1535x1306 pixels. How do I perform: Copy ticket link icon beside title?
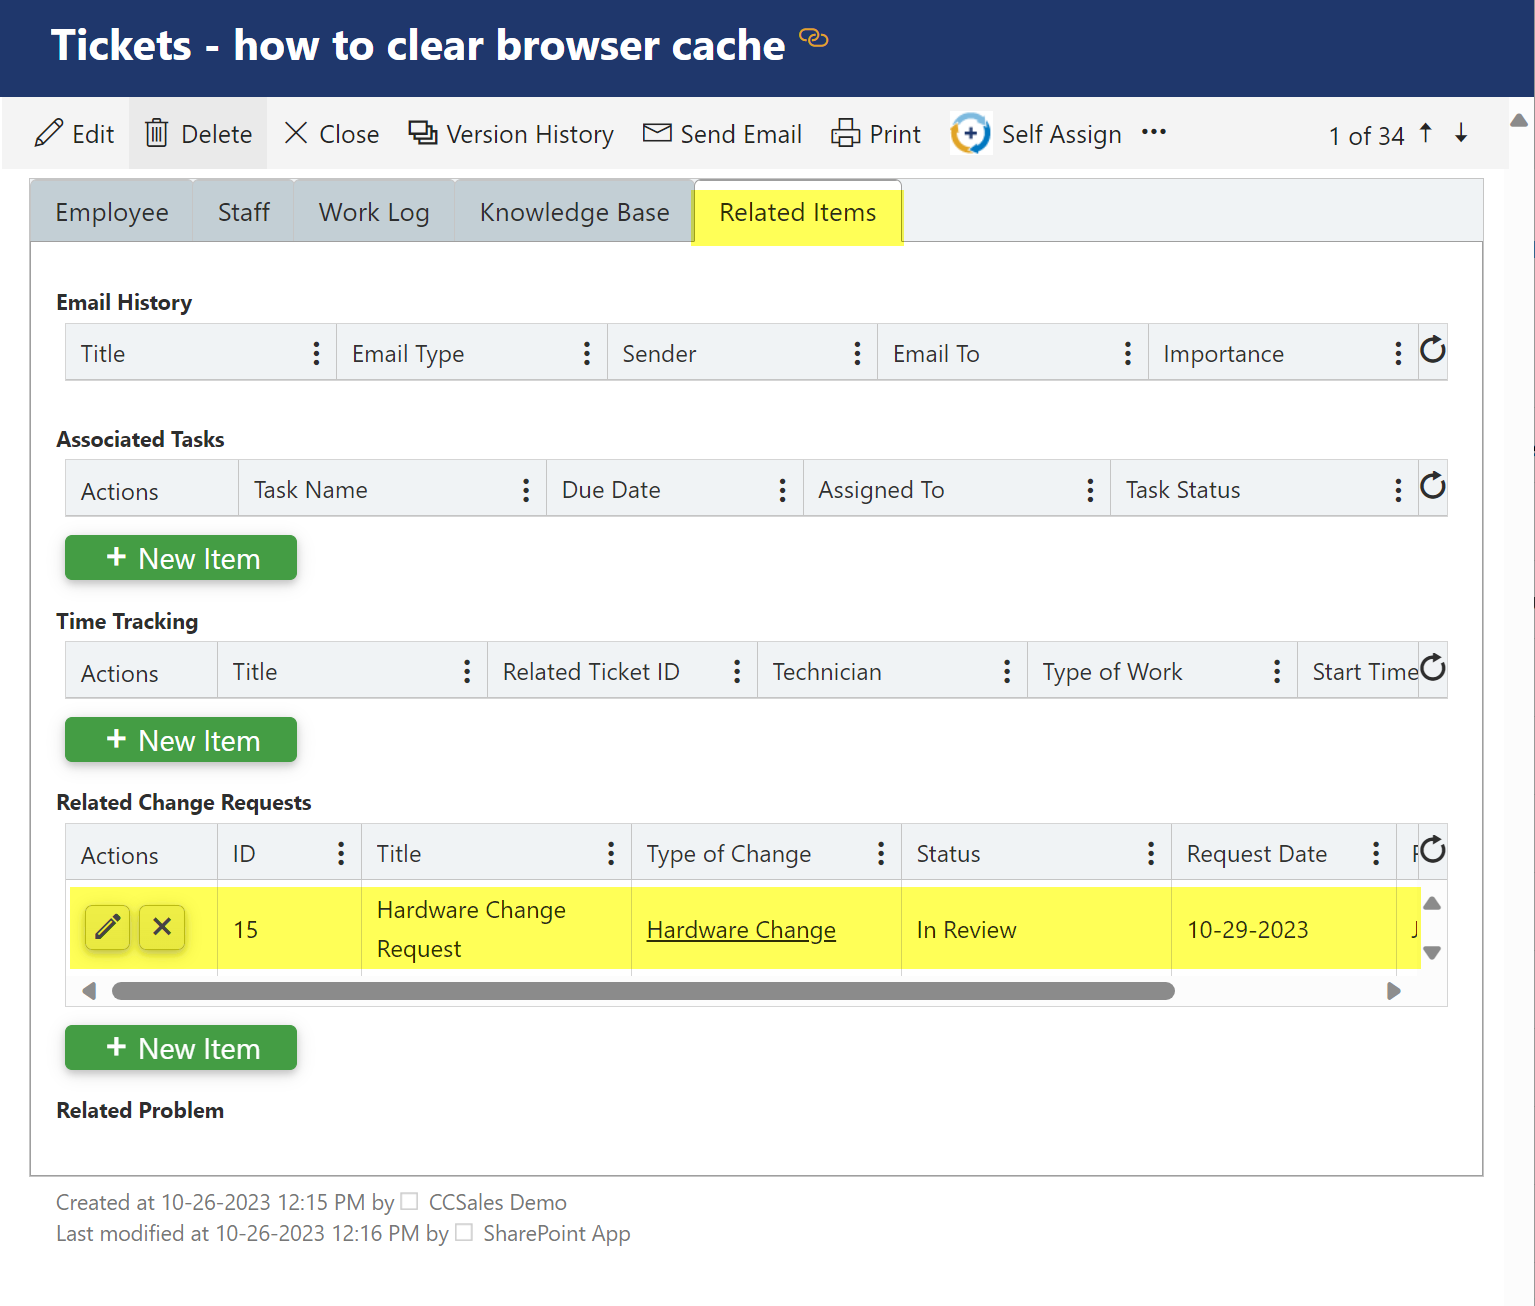pos(814,38)
